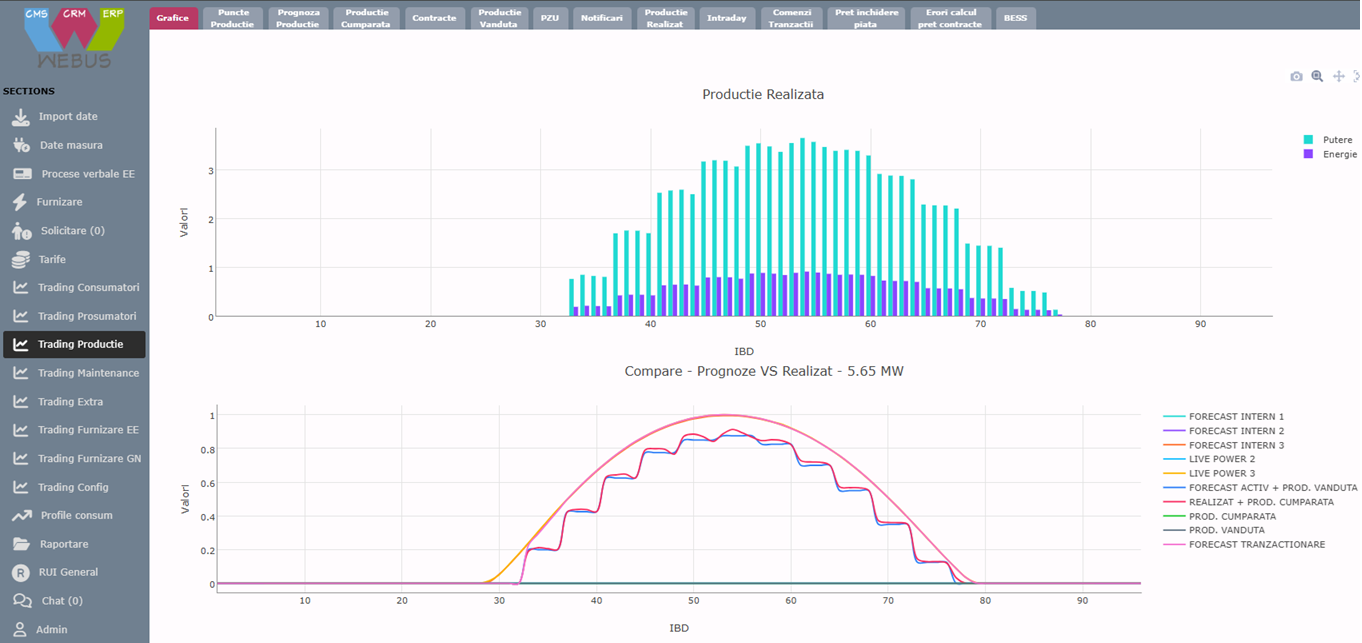Click the Raportare folder icon
This screenshot has width=1362, height=643.
coord(21,544)
